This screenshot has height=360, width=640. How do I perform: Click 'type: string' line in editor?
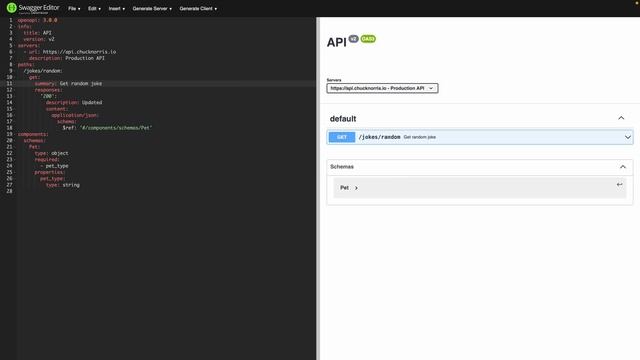coord(63,185)
